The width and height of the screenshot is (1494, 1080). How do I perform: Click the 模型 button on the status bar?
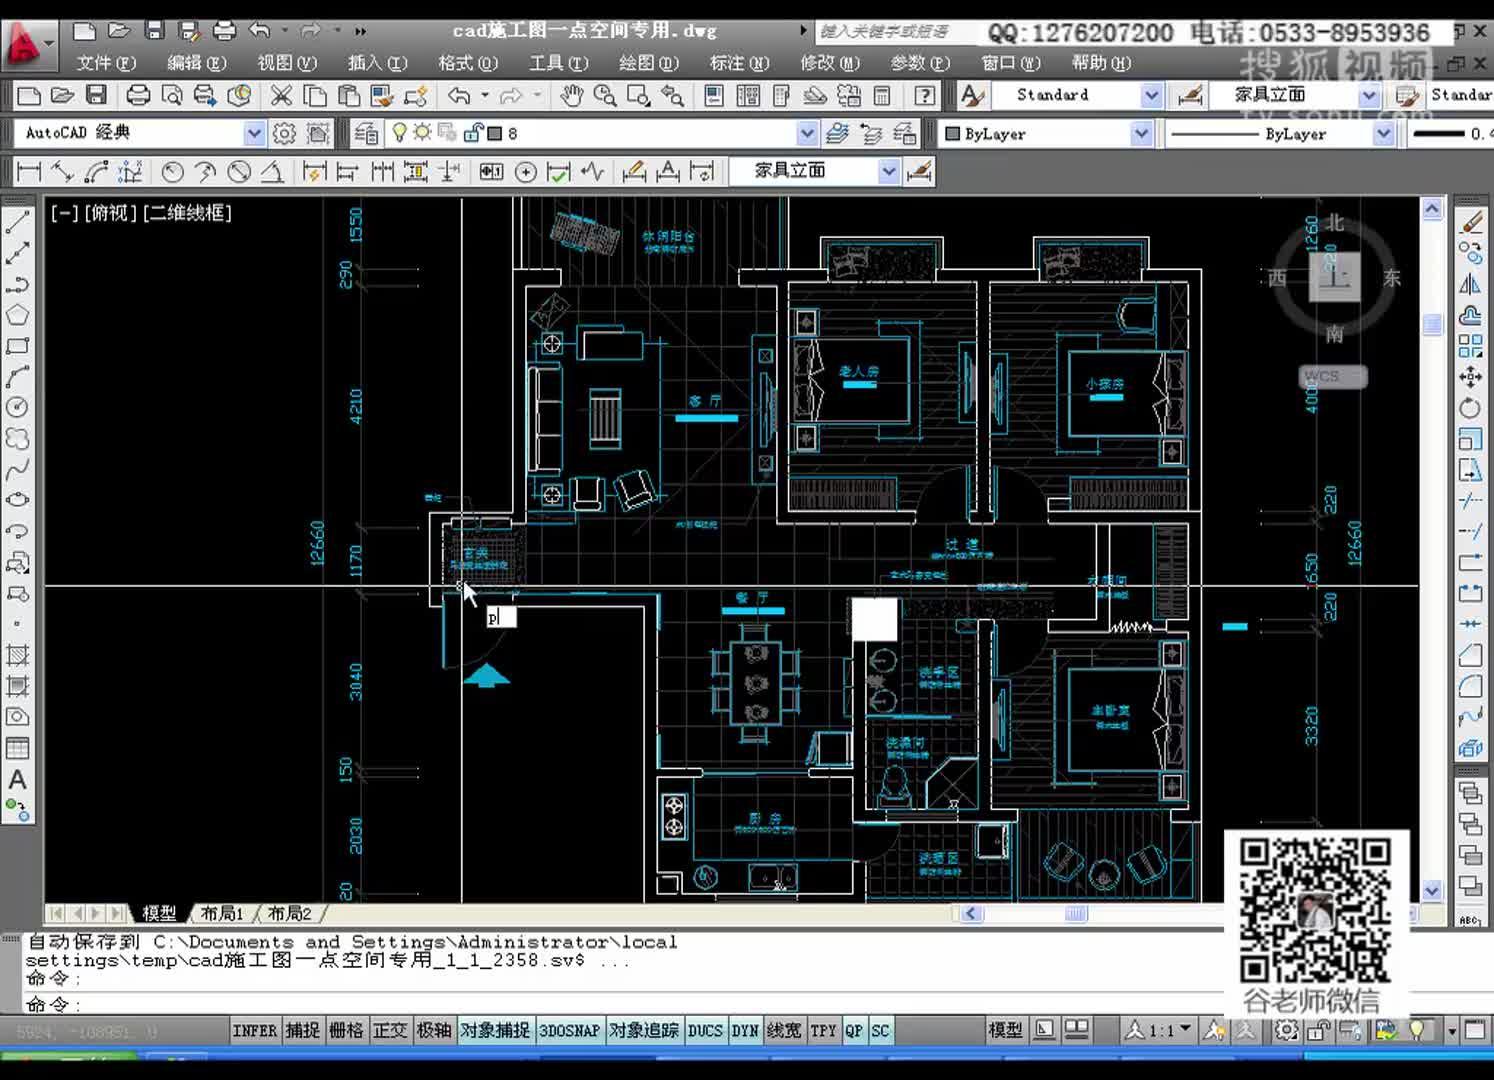1005,1028
